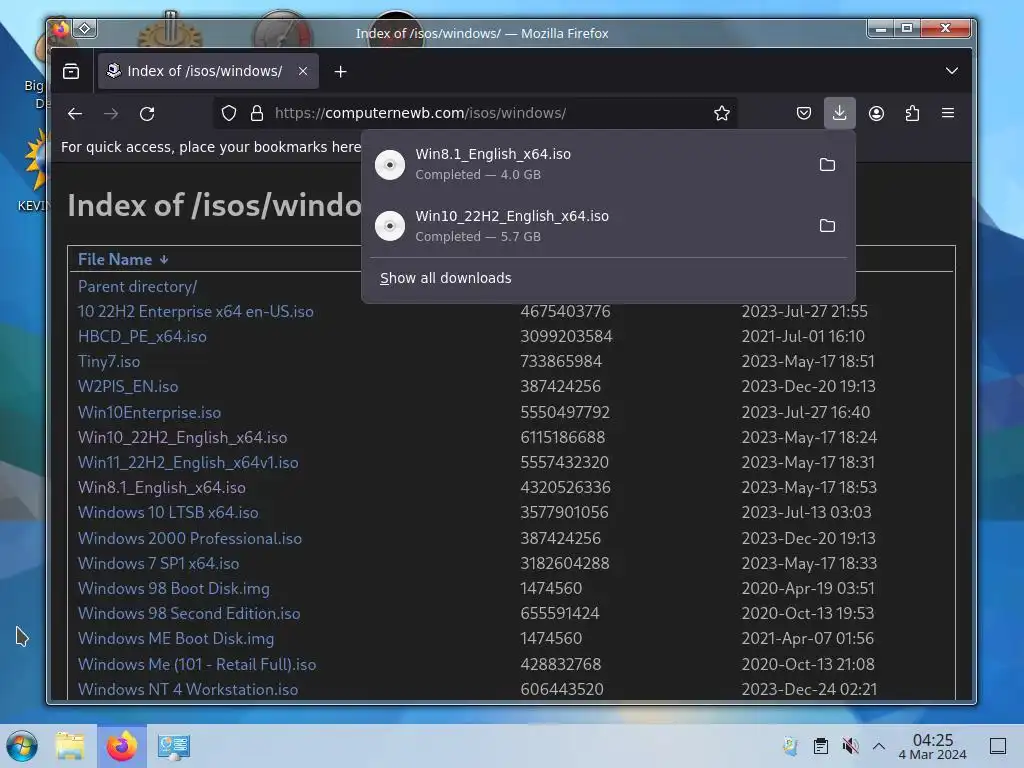
Task: Click the date 2021-Jul-01 16:10
Action: pos(803,336)
